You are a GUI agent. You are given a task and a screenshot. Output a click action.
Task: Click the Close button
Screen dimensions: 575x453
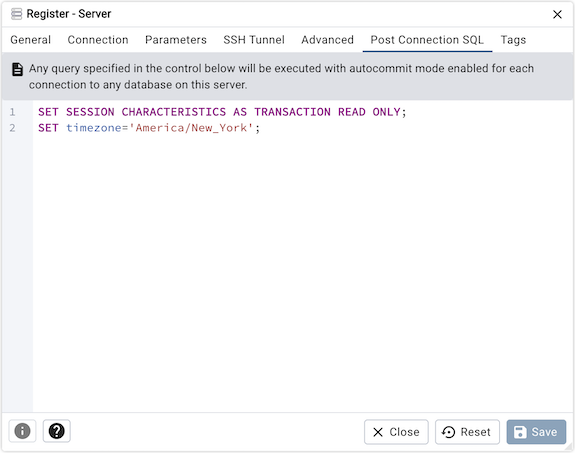pyautogui.click(x=396, y=432)
